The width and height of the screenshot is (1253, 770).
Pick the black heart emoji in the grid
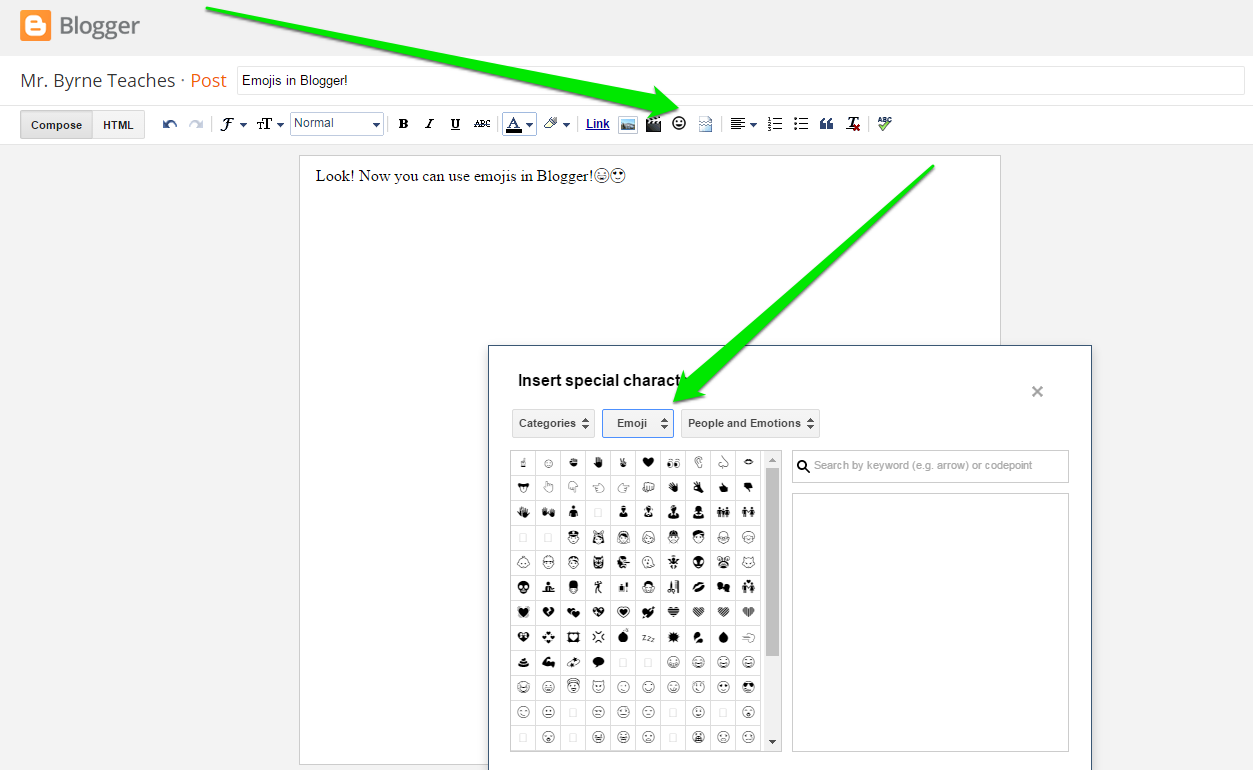coord(648,462)
